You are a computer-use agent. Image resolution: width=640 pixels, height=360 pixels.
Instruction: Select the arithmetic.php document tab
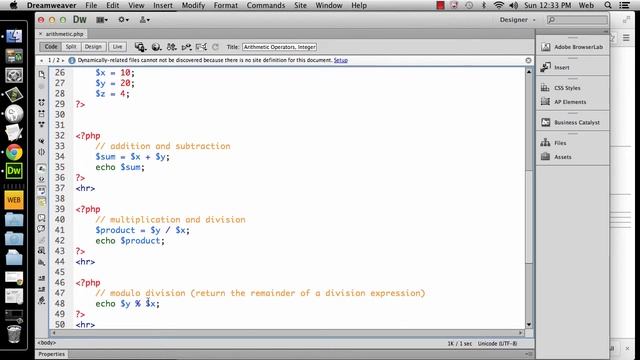pos(64,34)
